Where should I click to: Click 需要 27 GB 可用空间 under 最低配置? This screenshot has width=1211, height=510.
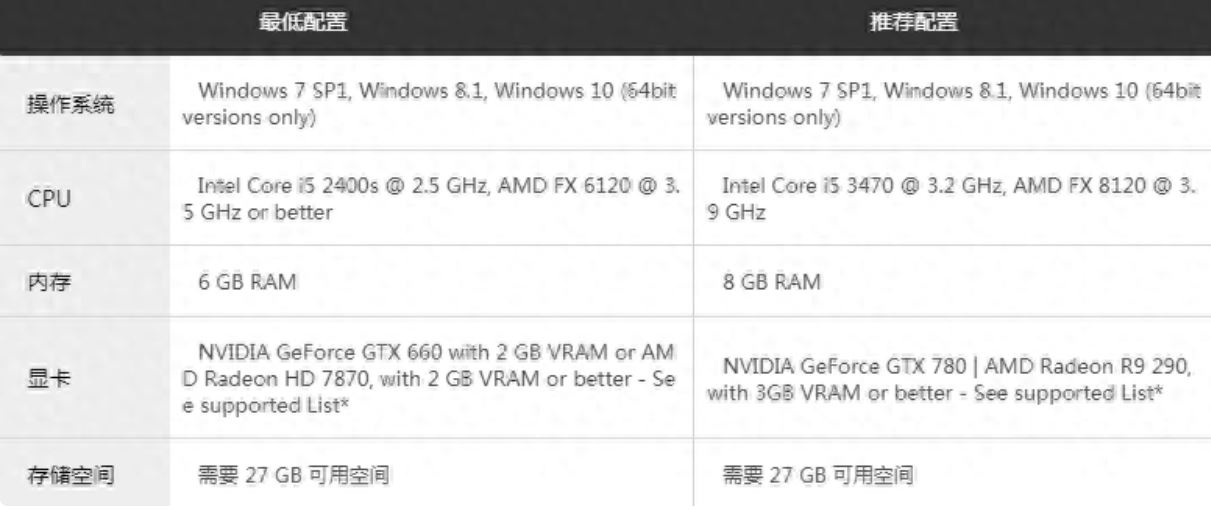(293, 473)
